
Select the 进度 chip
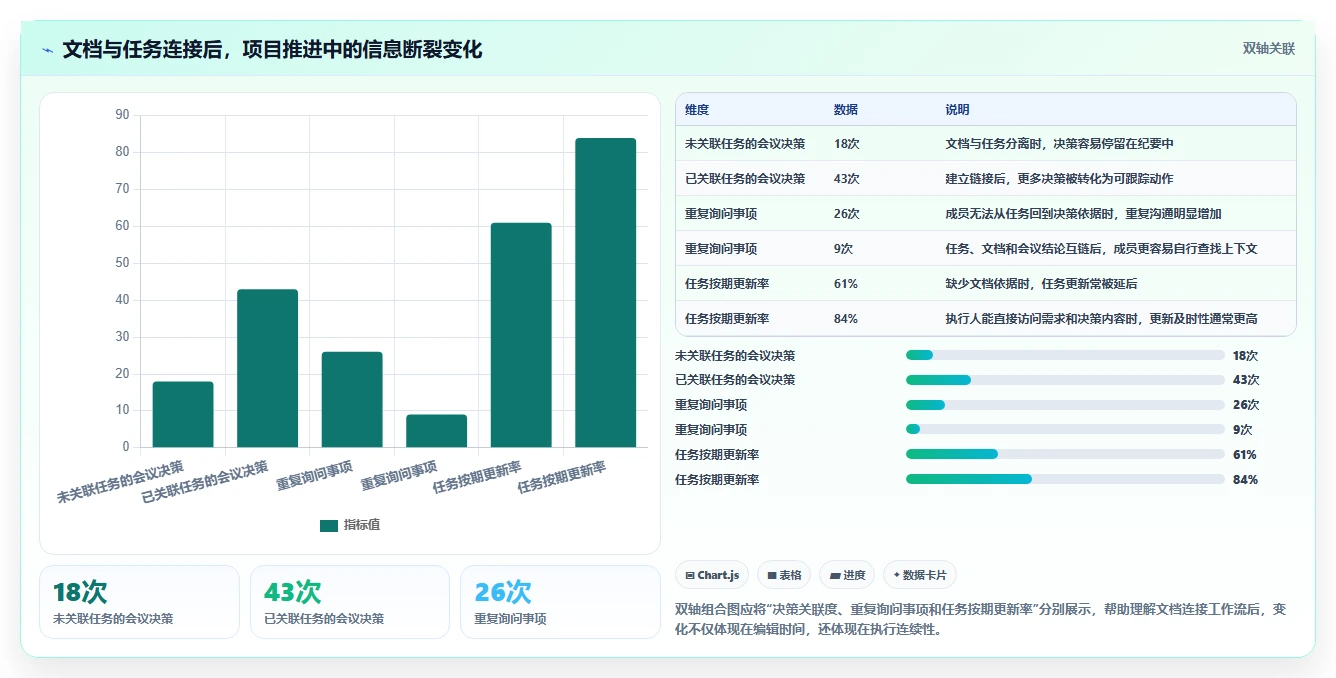pos(846,575)
